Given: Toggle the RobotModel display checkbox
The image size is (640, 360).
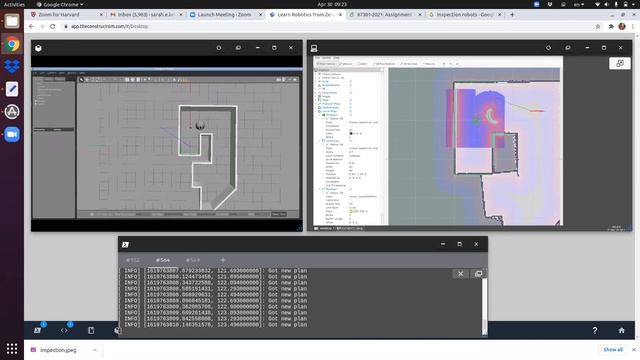Looking at the screenshot, I should (351, 85).
